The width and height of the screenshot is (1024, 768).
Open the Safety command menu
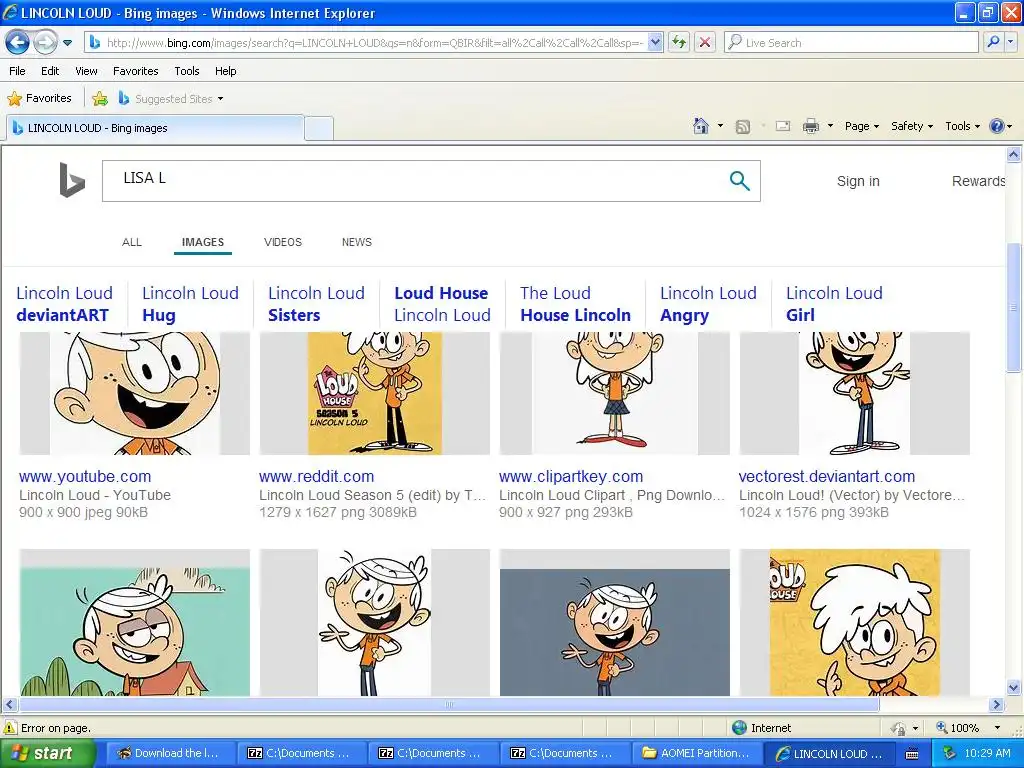tap(912, 126)
